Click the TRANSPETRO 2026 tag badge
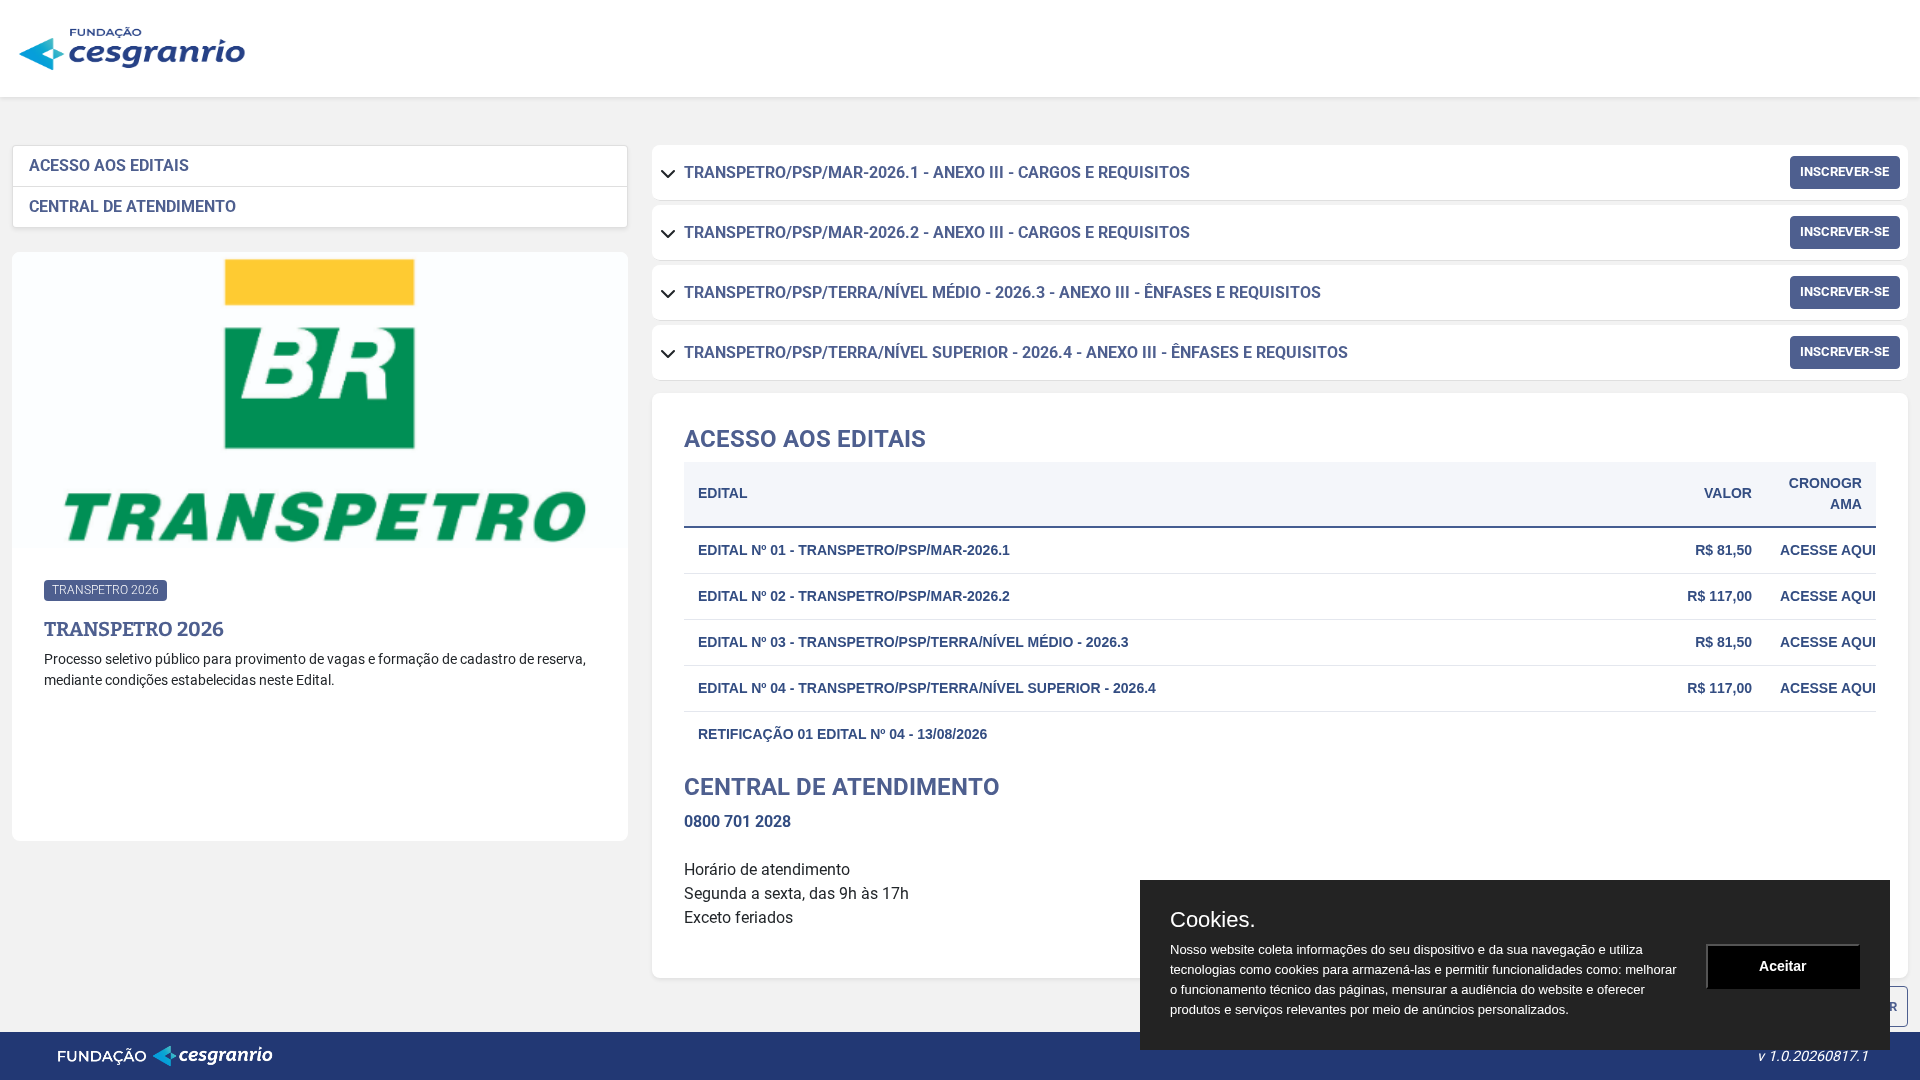This screenshot has width=1920, height=1080. 105,590
